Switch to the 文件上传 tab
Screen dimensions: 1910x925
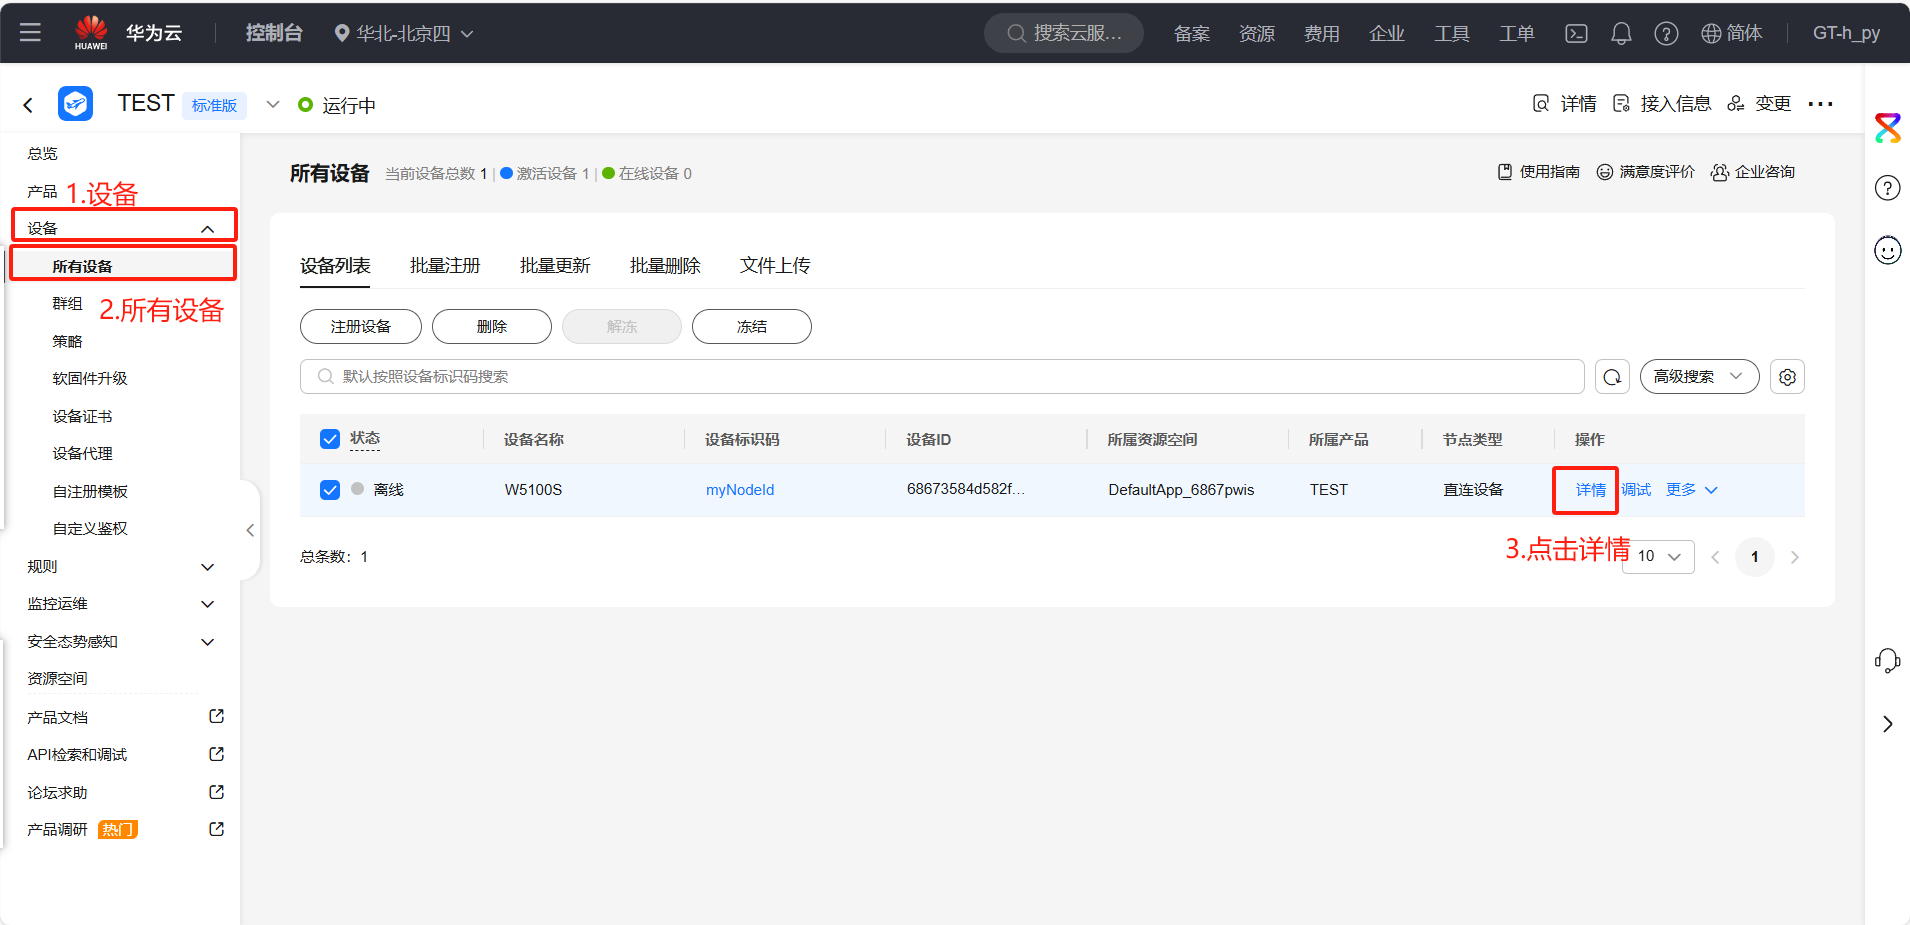775,266
